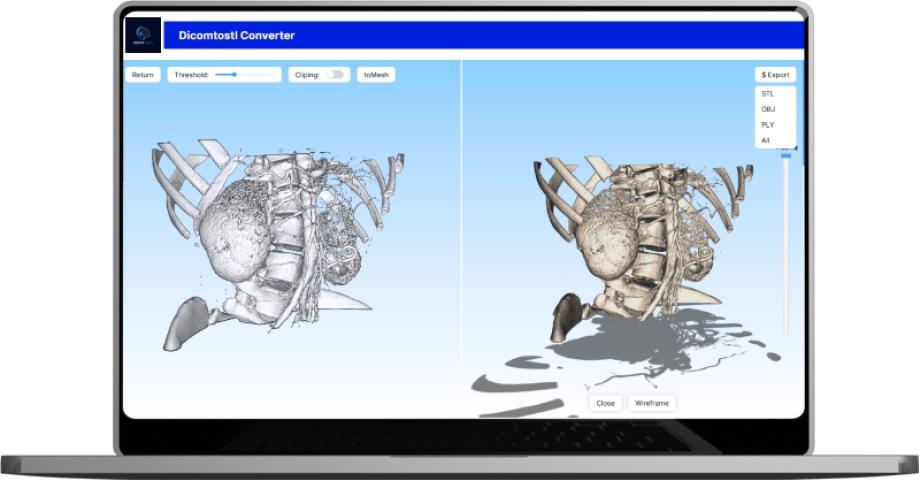This screenshot has width=919, height=480.
Task: Click the Return button
Action: pyautogui.click(x=143, y=75)
